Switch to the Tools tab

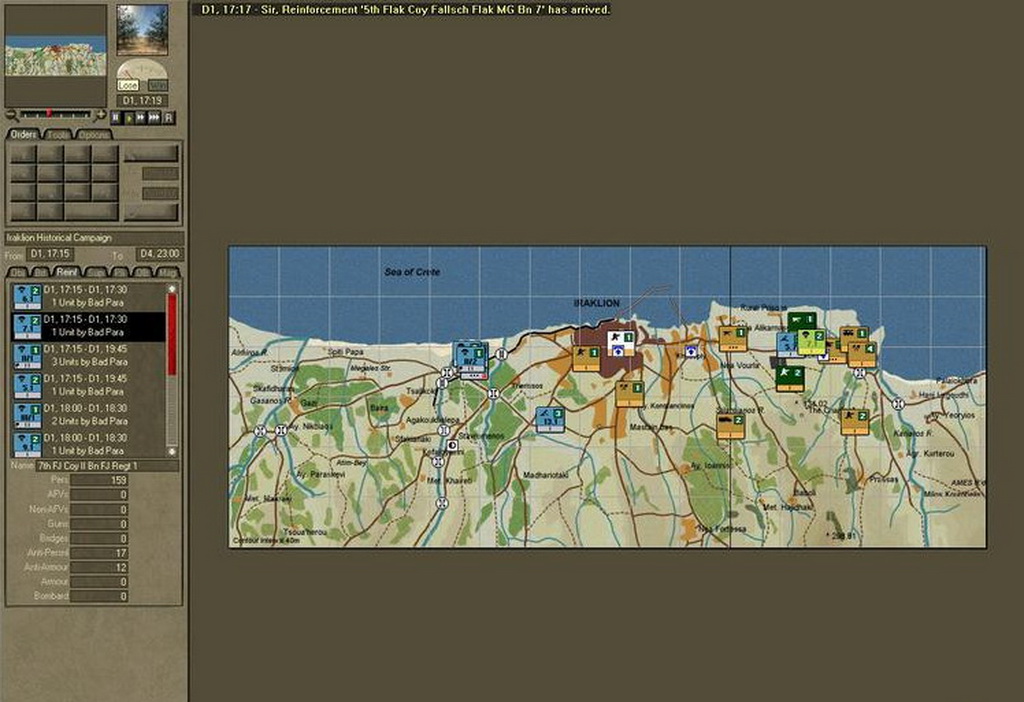point(58,134)
